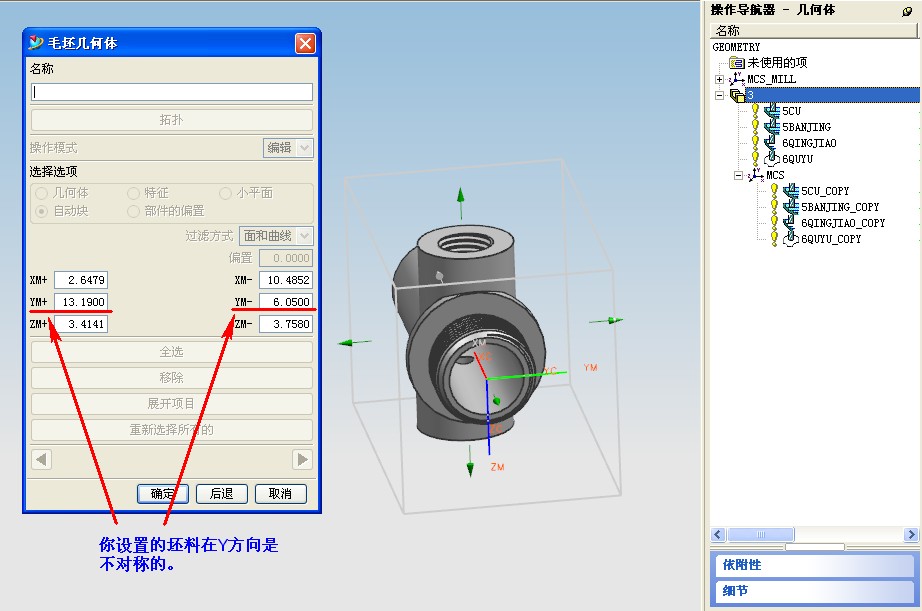
Task: Open the 依附性 panel section
Action: click(x=813, y=565)
